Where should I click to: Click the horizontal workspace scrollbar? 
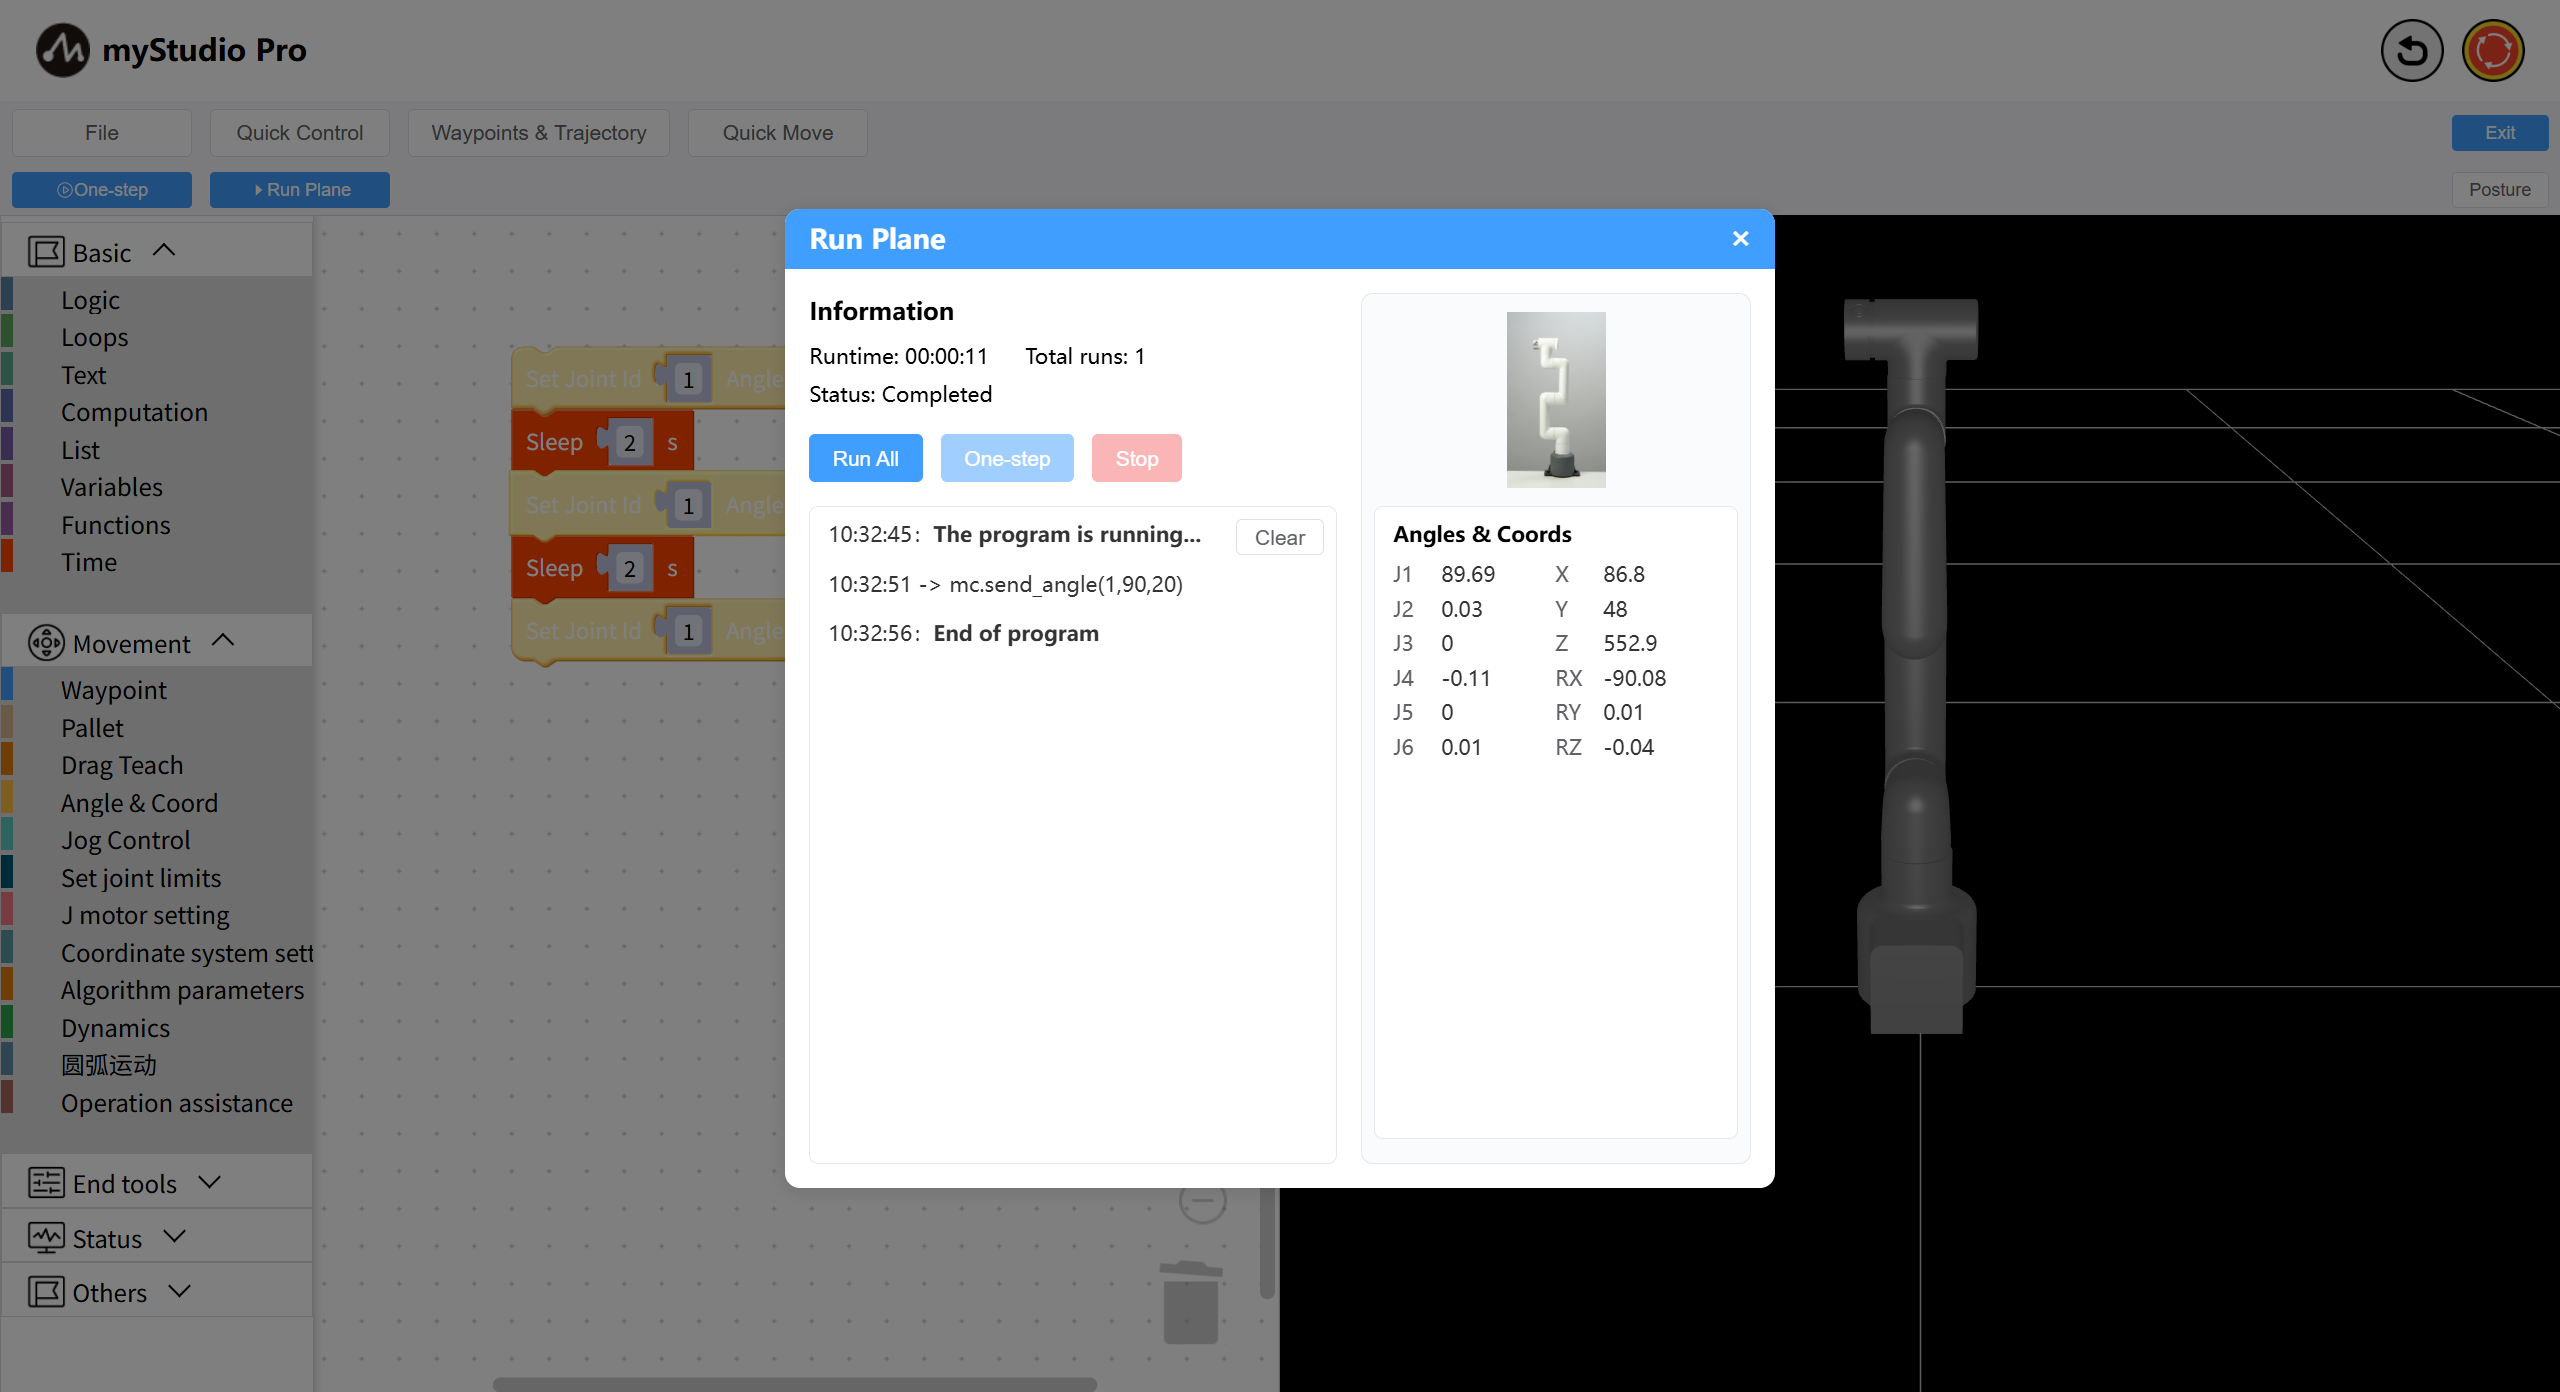click(x=794, y=1384)
